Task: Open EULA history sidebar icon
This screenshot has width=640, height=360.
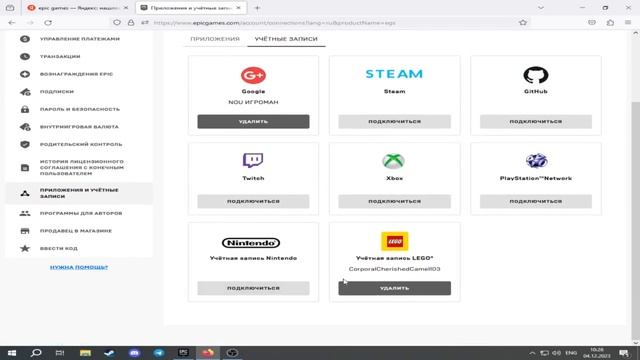Action: point(25,168)
